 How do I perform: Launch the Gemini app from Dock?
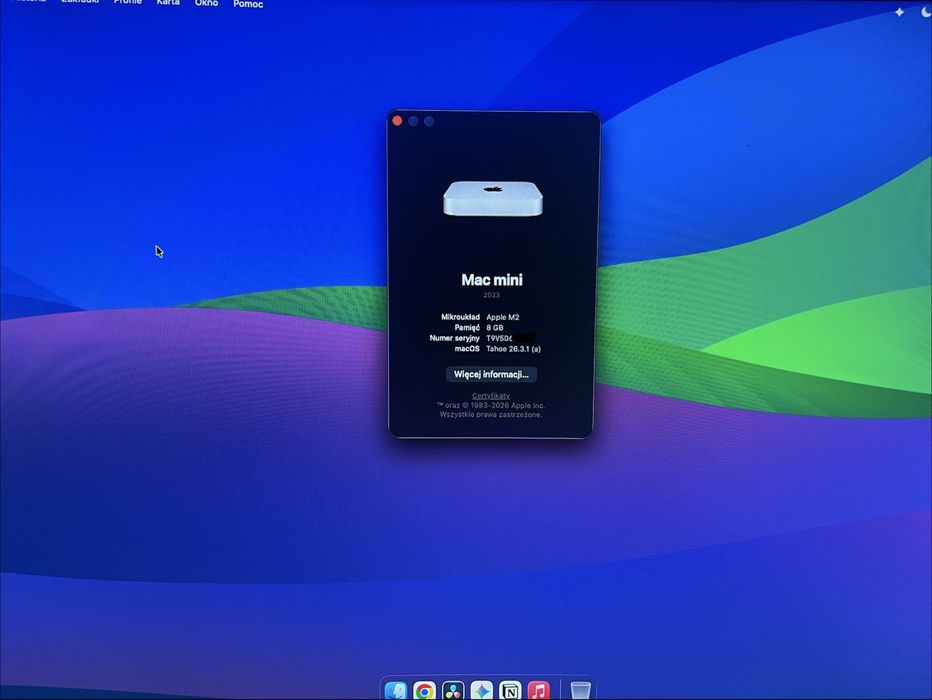tap(481, 691)
